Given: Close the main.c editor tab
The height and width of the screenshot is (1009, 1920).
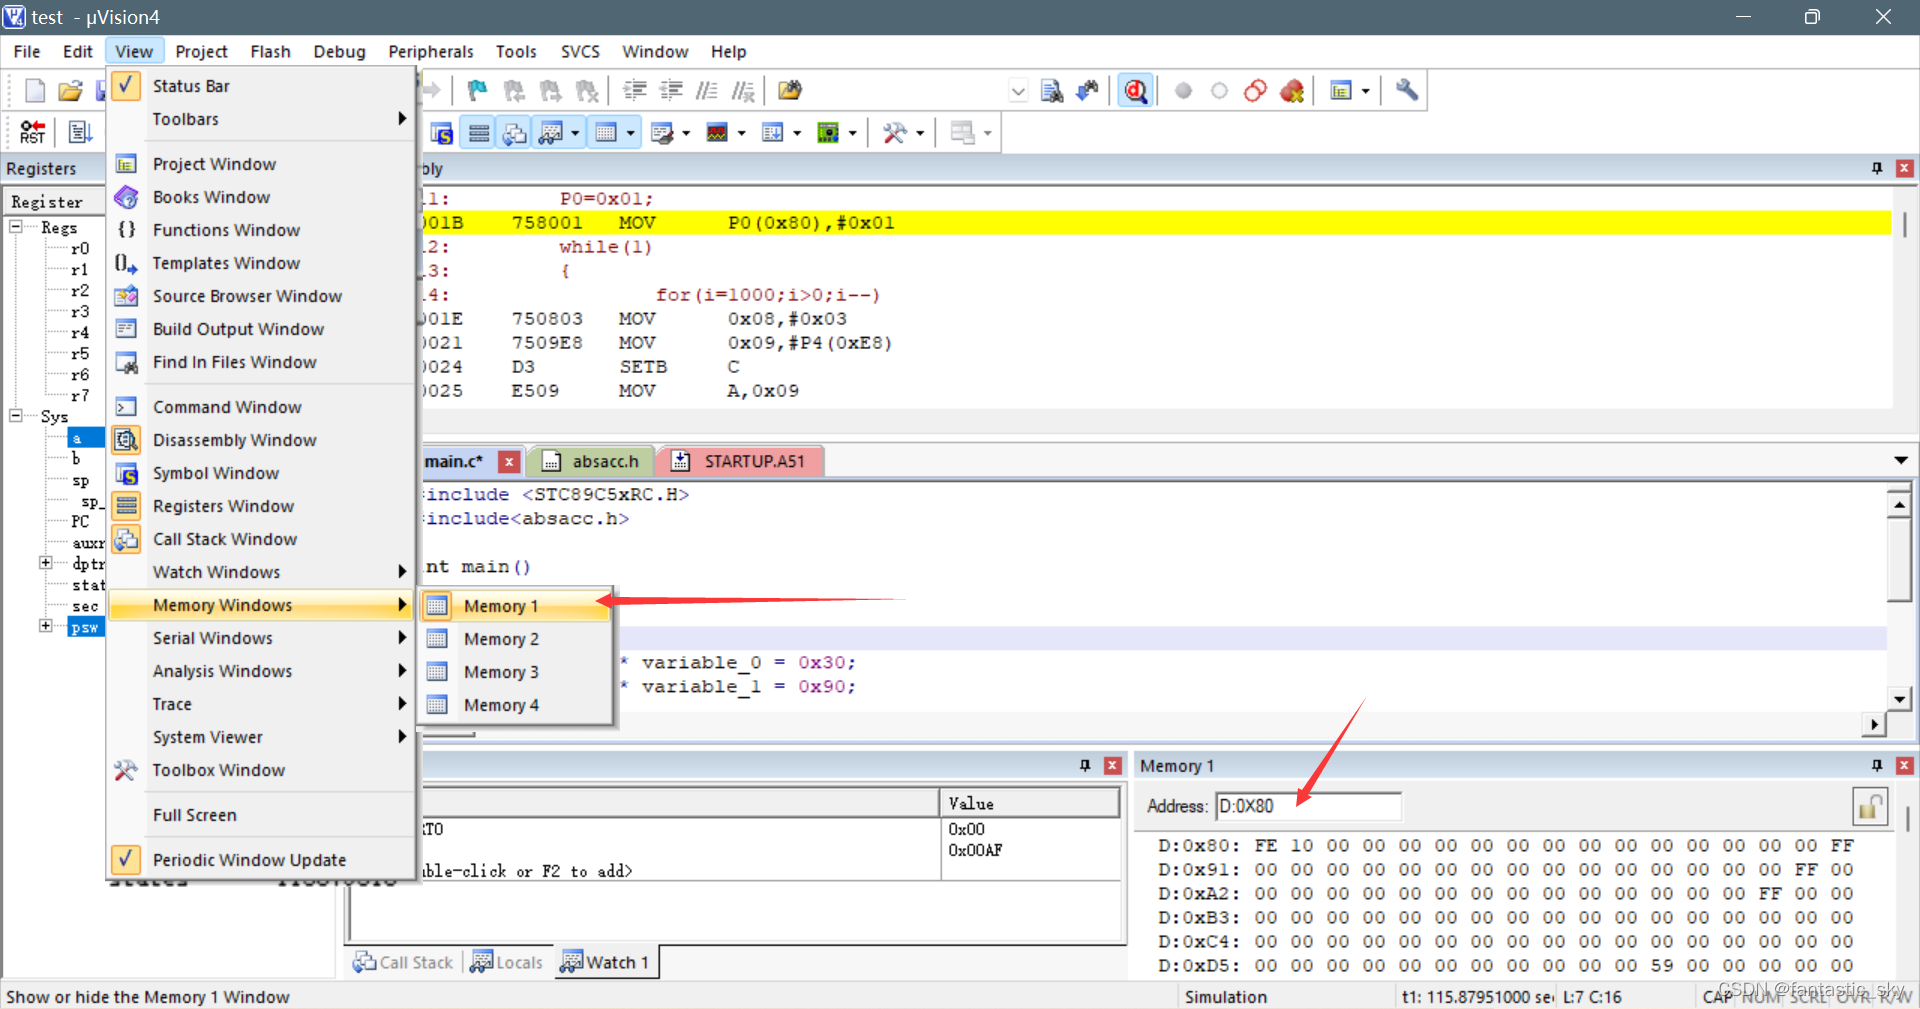Looking at the screenshot, I should click(x=509, y=461).
